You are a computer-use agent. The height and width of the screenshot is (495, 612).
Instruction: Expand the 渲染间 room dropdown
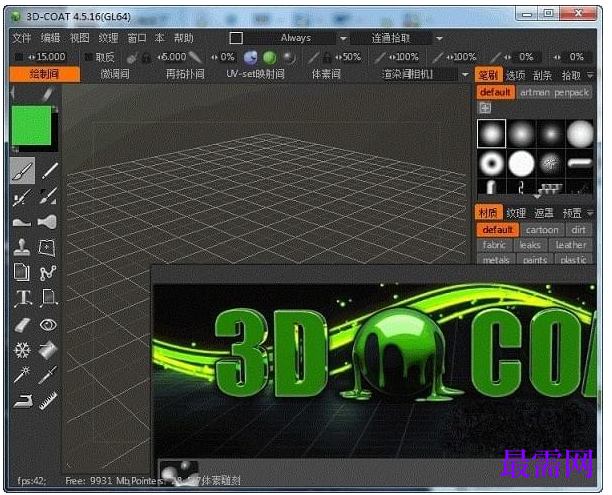(465, 74)
